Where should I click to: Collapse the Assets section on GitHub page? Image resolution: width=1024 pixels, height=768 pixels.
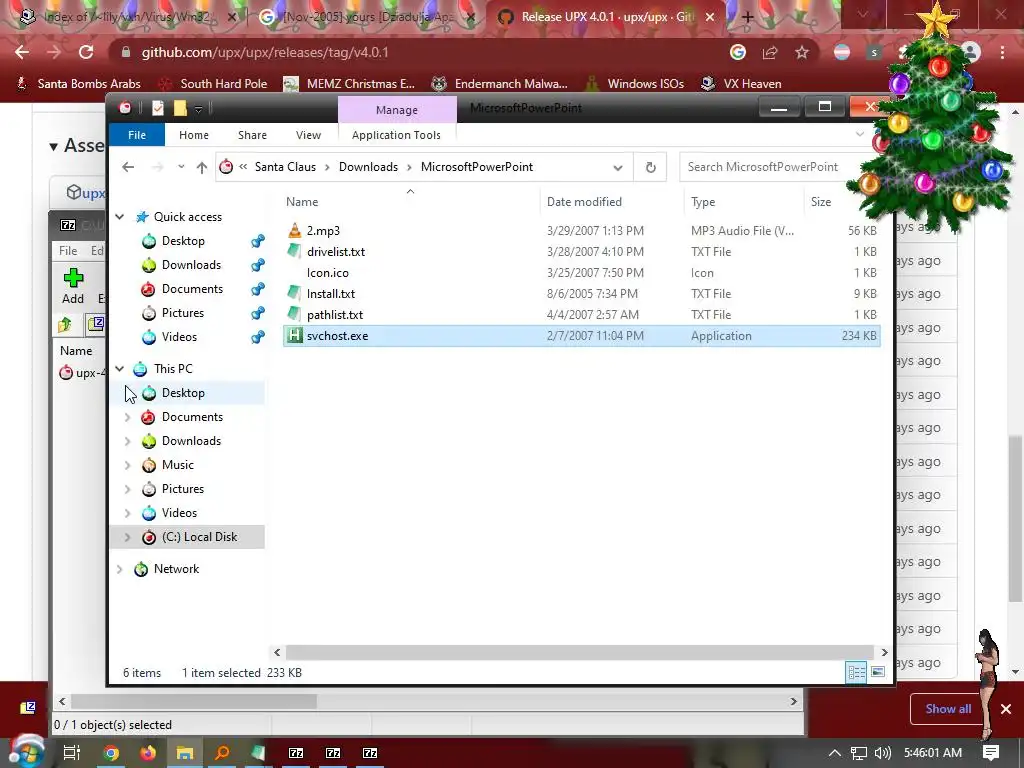point(54,146)
